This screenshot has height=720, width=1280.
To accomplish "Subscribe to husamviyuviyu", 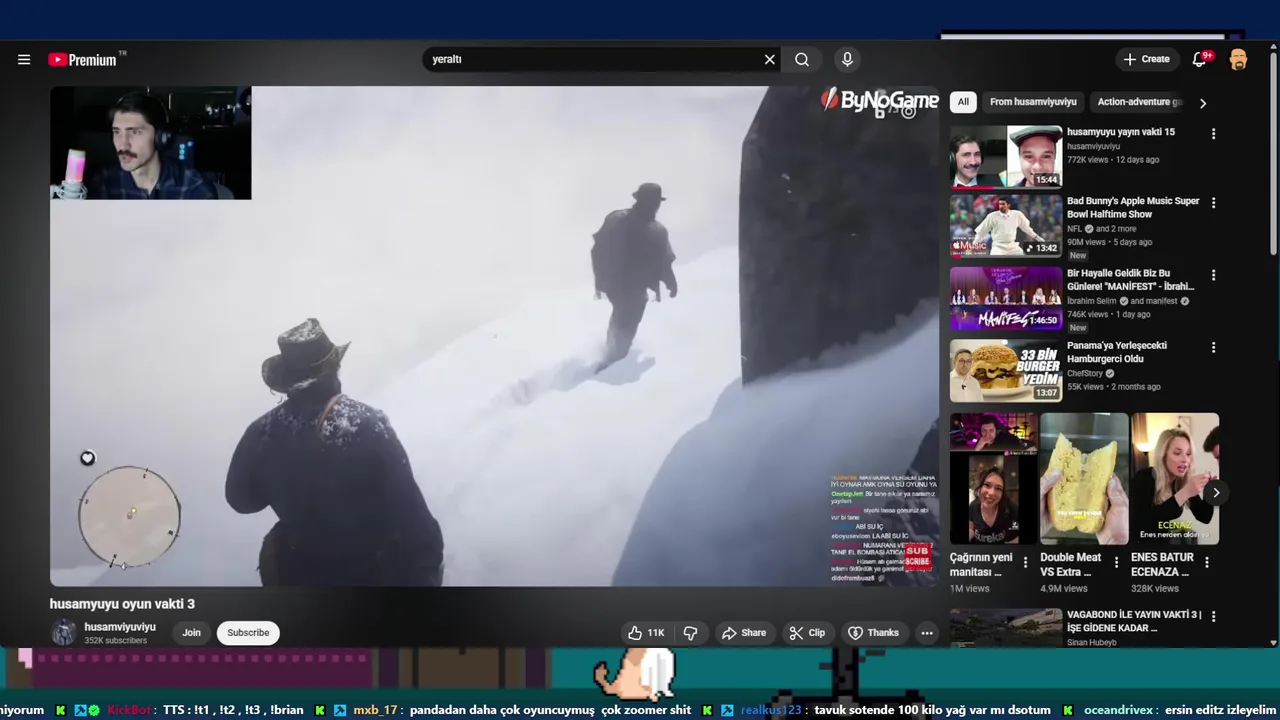I will (248, 632).
